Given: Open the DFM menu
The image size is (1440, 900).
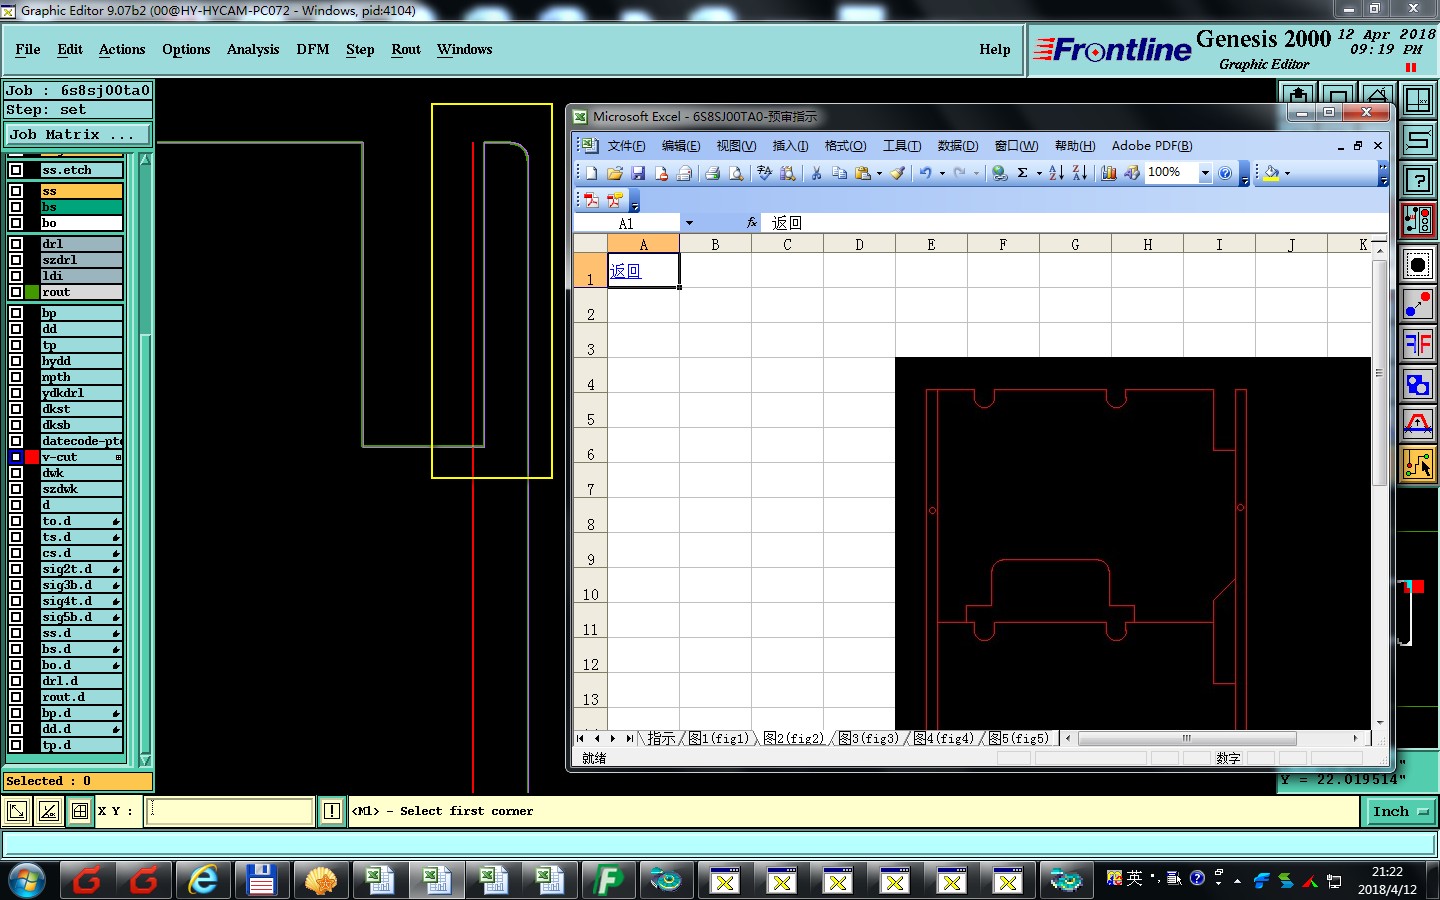Looking at the screenshot, I should pyautogui.click(x=312, y=49).
